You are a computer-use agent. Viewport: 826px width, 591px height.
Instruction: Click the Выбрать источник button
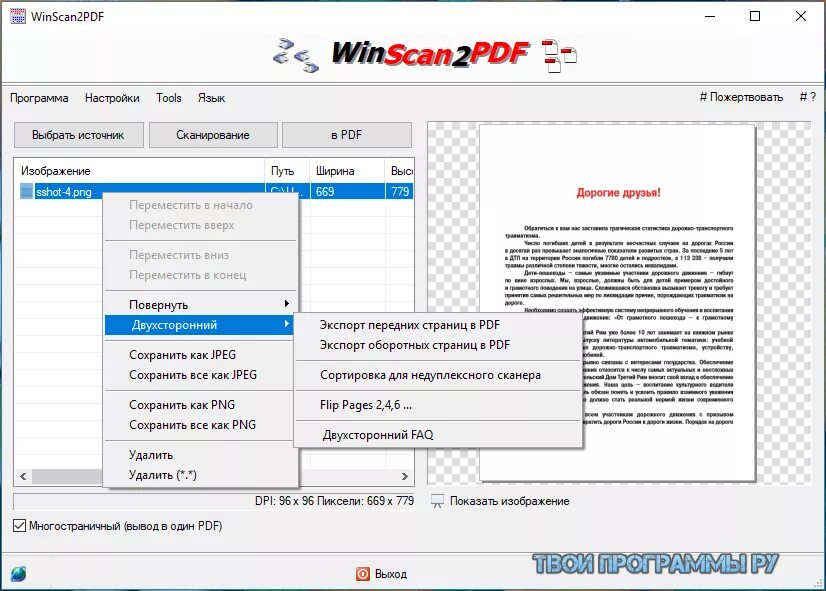(x=78, y=135)
